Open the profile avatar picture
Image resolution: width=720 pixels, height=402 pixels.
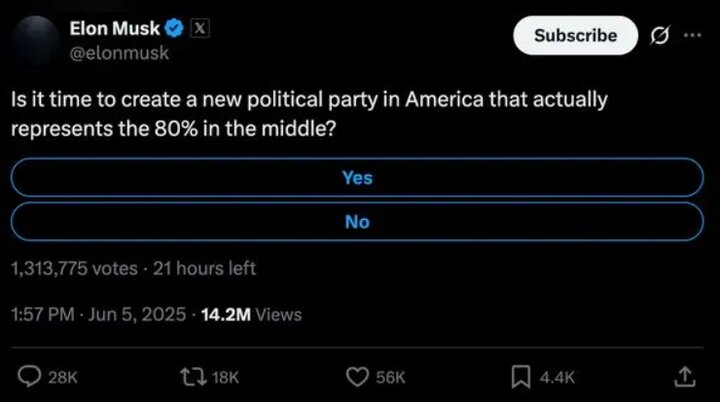(32, 40)
